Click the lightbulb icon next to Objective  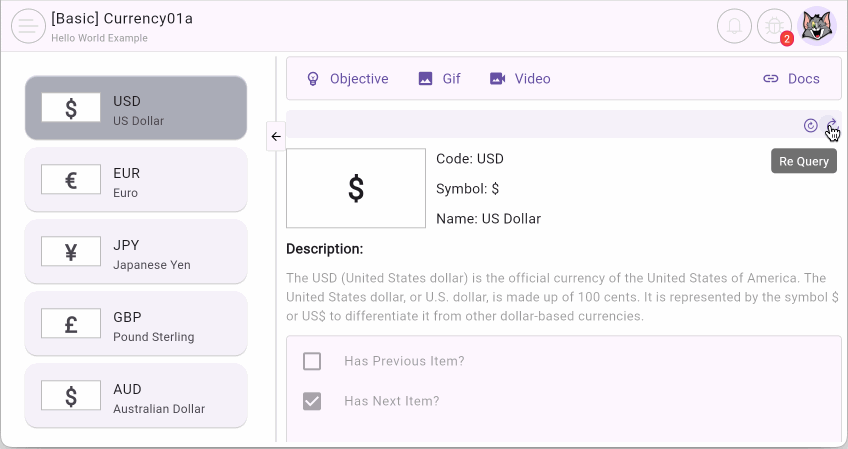(313, 79)
